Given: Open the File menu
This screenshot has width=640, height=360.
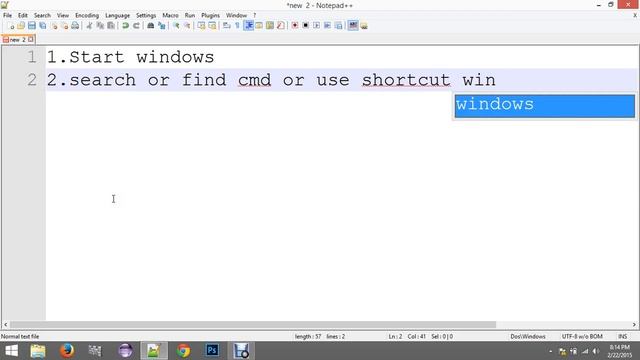Looking at the screenshot, I should 7,16.
